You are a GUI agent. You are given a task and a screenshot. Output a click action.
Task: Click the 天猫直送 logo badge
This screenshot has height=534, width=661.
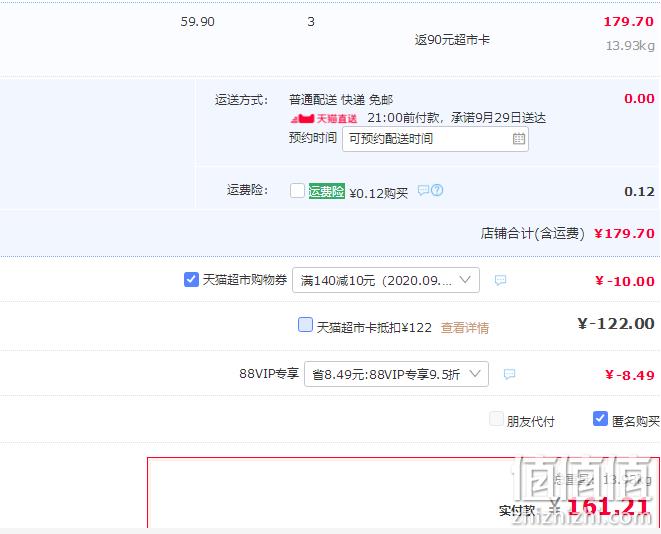pyautogui.click(x=324, y=118)
